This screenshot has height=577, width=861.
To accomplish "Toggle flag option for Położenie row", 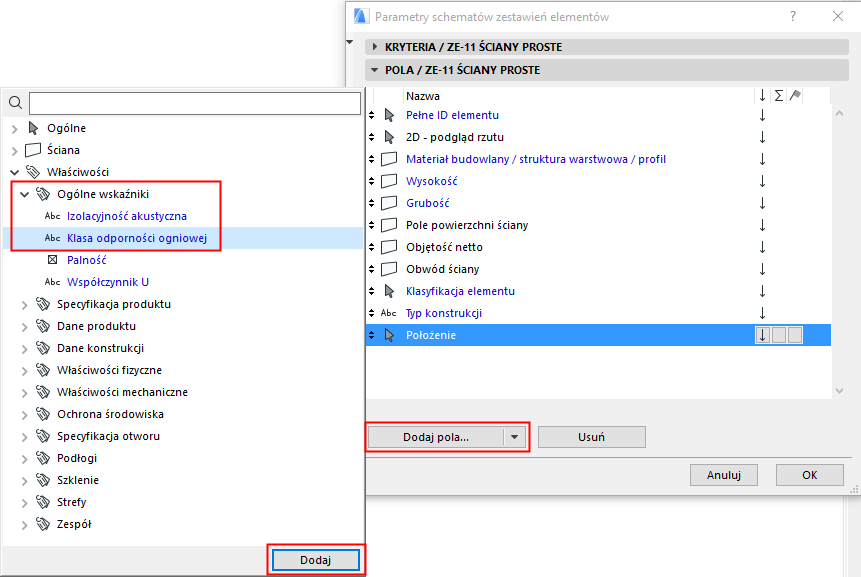I will (x=795, y=335).
